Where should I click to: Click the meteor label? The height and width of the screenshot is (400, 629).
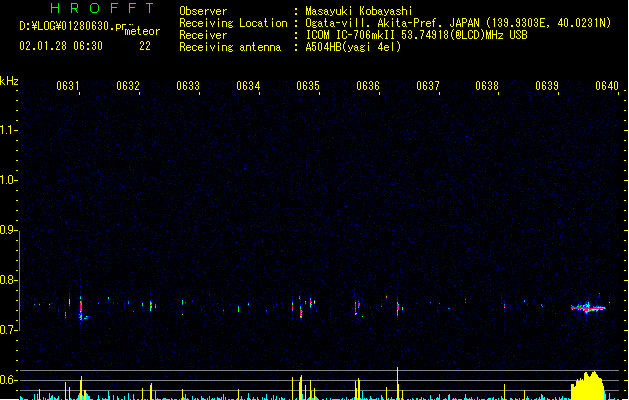142,31
